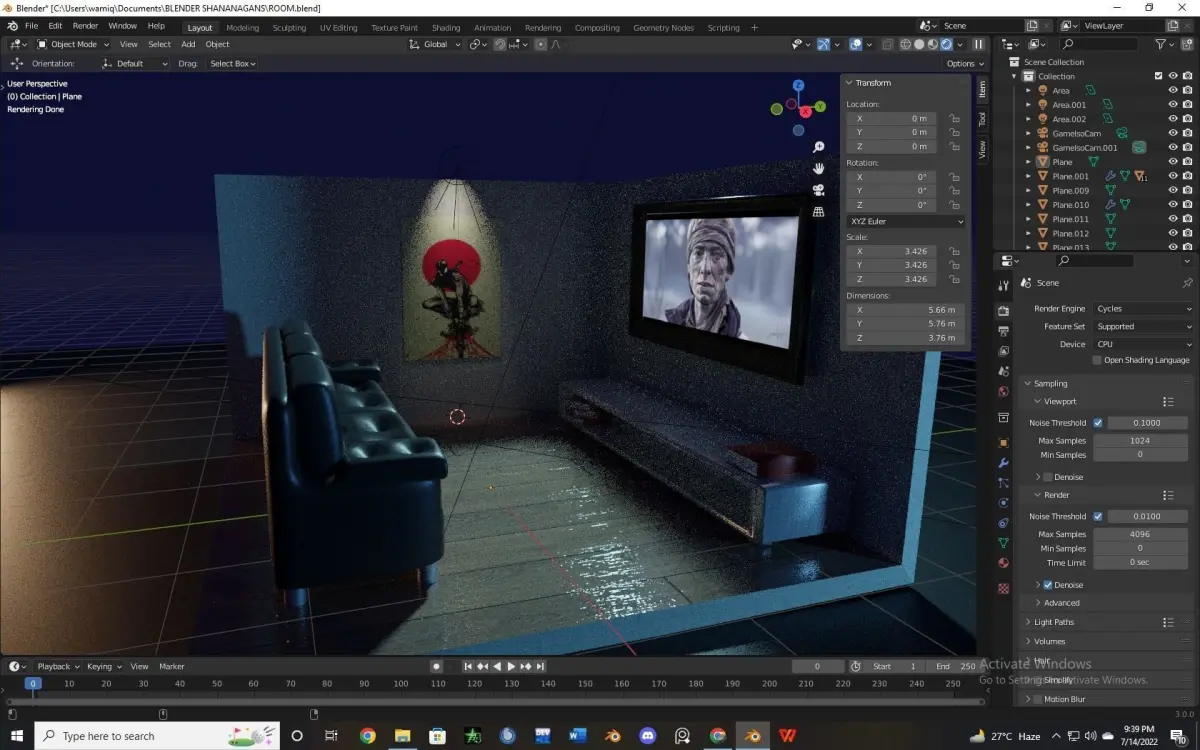
Task: Open the File menu
Action: pyautogui.click(x=32, y=26)
